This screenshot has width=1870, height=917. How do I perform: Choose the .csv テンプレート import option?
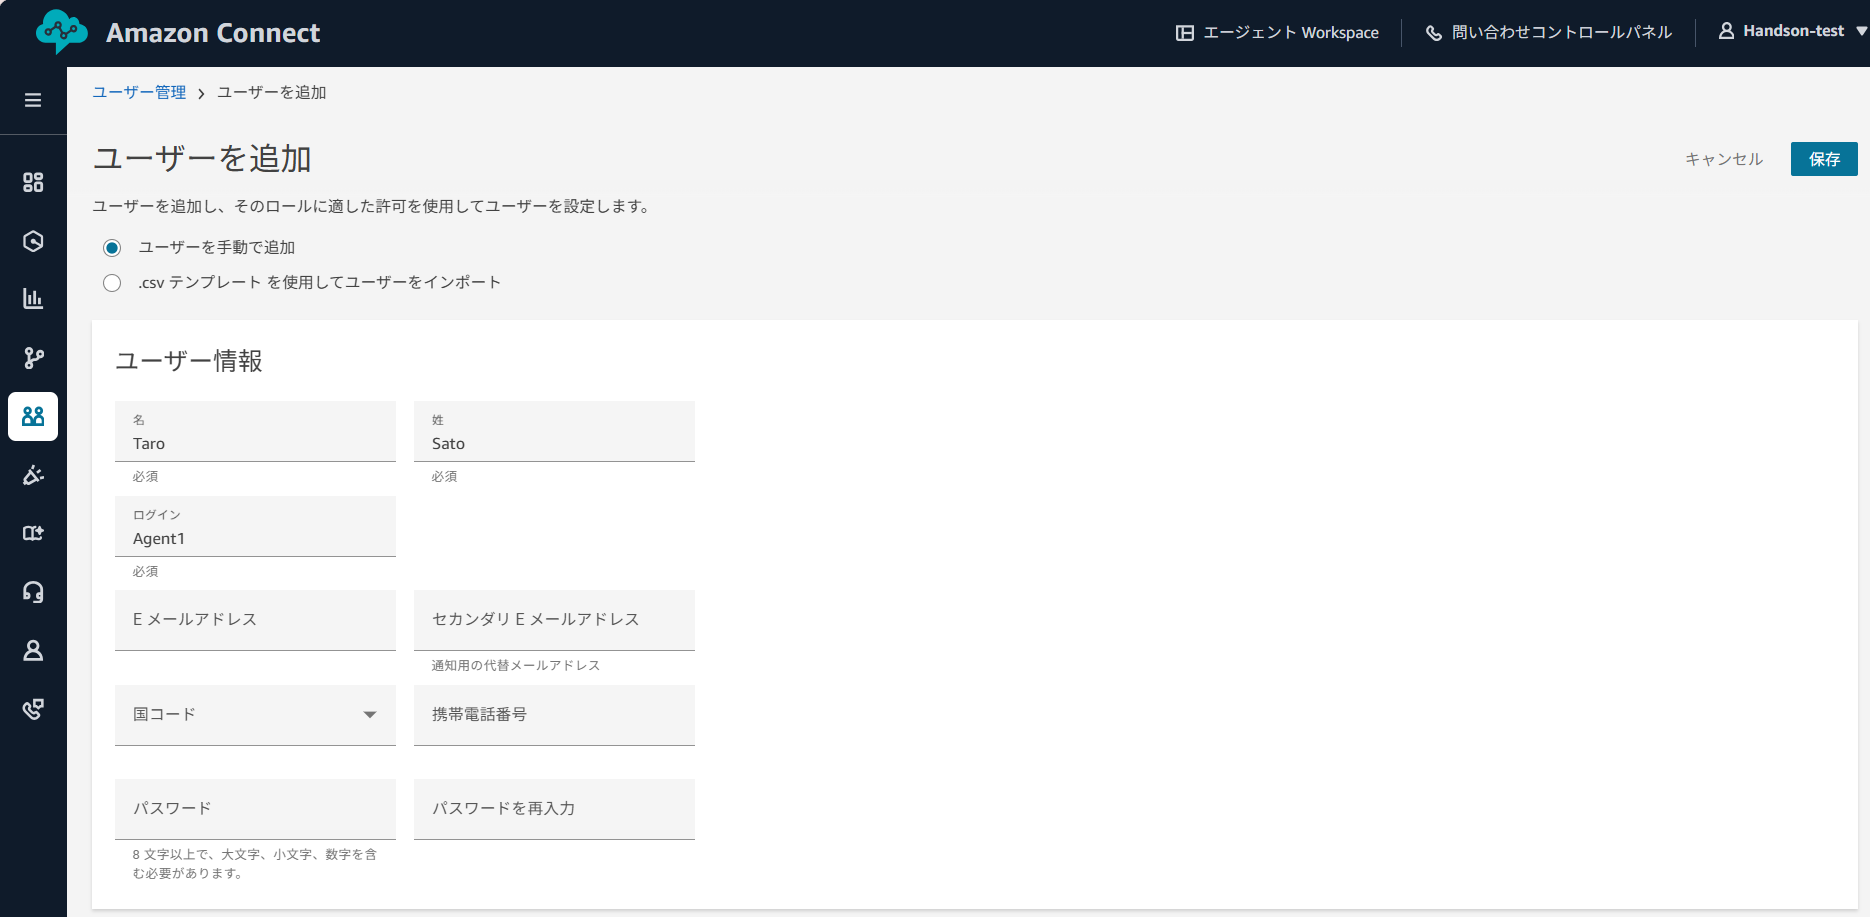click(111, 282)
